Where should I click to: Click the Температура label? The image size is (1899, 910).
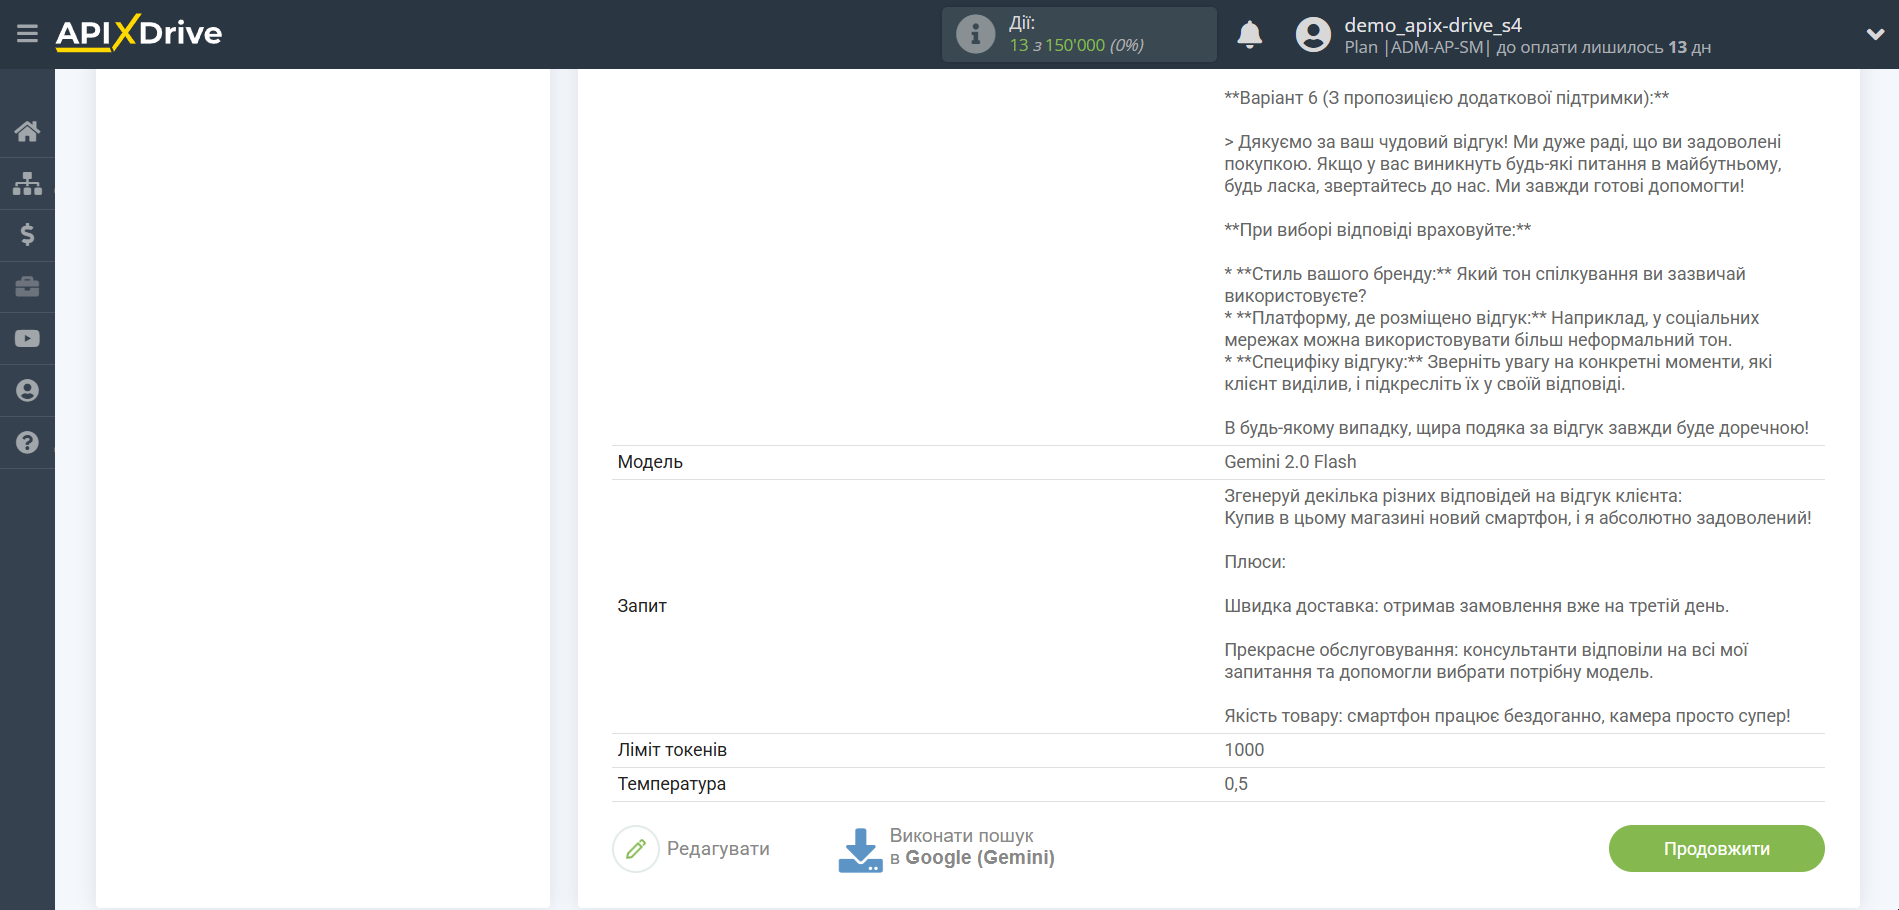671,784
